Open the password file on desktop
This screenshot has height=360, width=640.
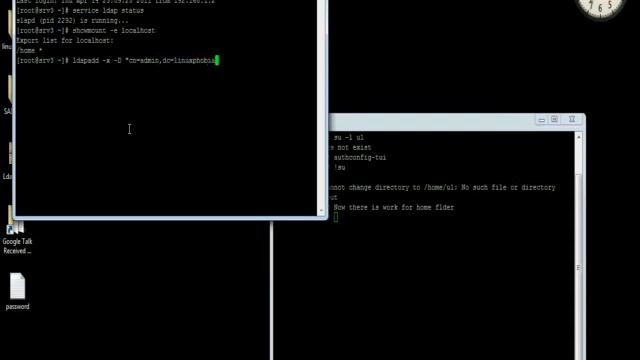18,291
